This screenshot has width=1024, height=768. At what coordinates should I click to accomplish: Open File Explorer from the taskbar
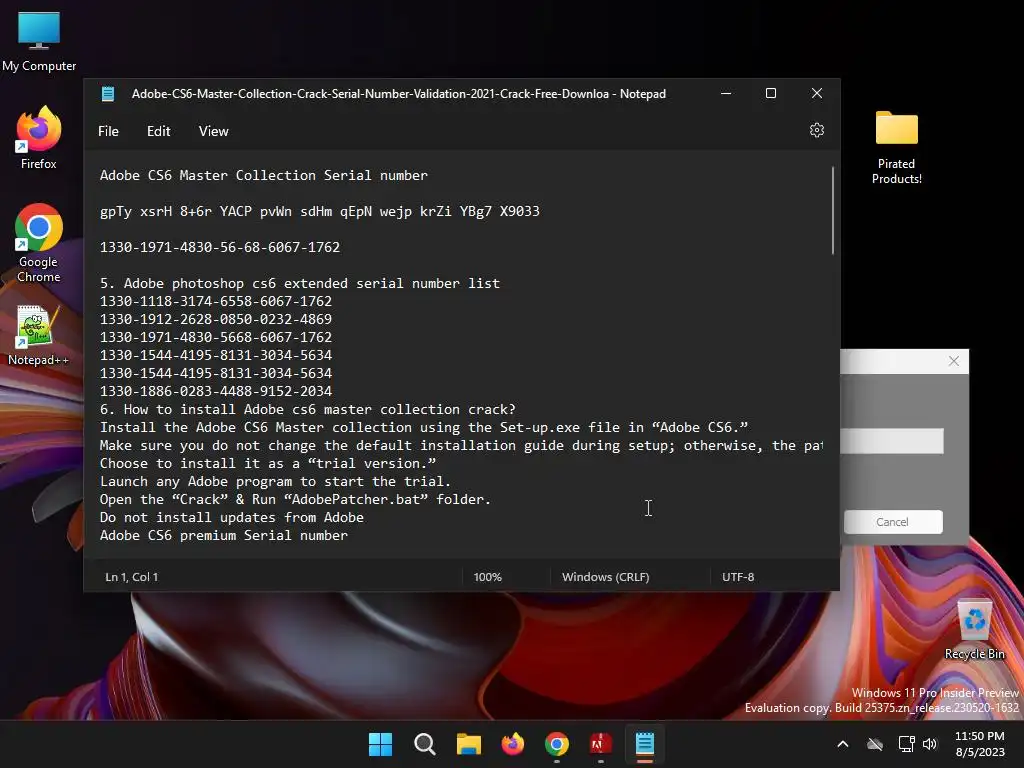click(468, 744)
